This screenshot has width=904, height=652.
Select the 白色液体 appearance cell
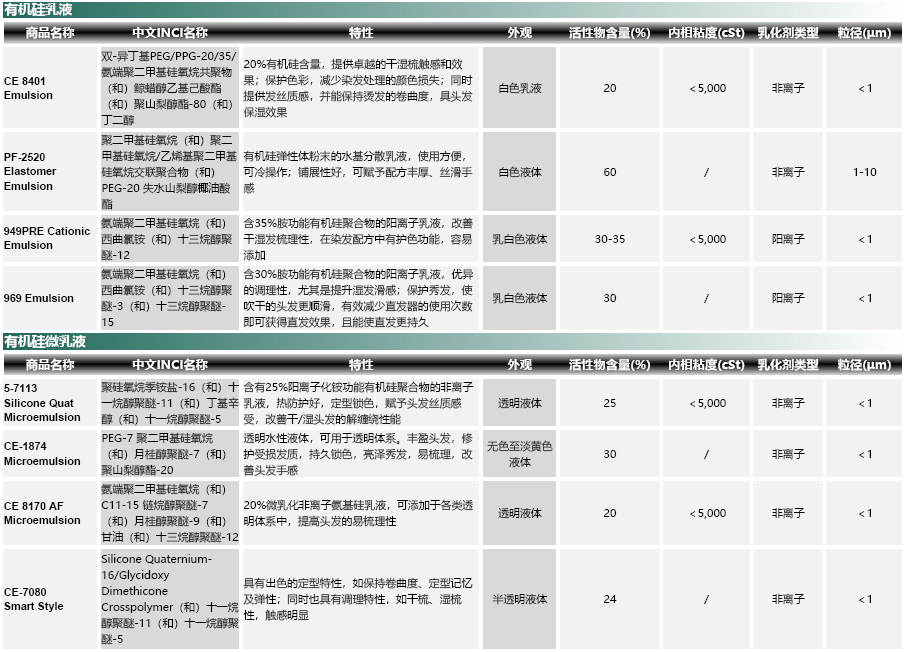click(x=519, y=172)
